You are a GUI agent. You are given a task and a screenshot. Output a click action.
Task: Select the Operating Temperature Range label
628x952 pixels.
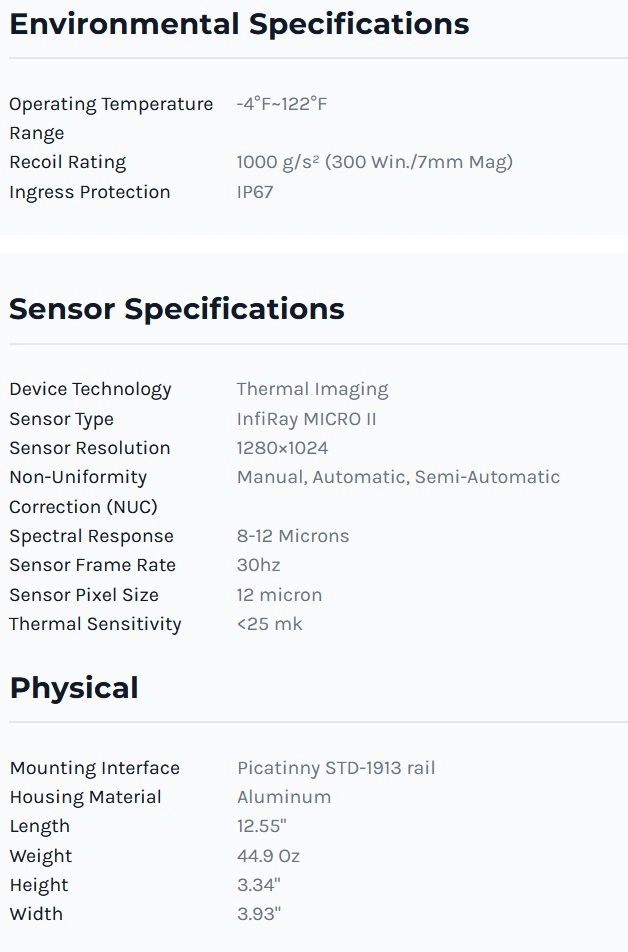111,118
